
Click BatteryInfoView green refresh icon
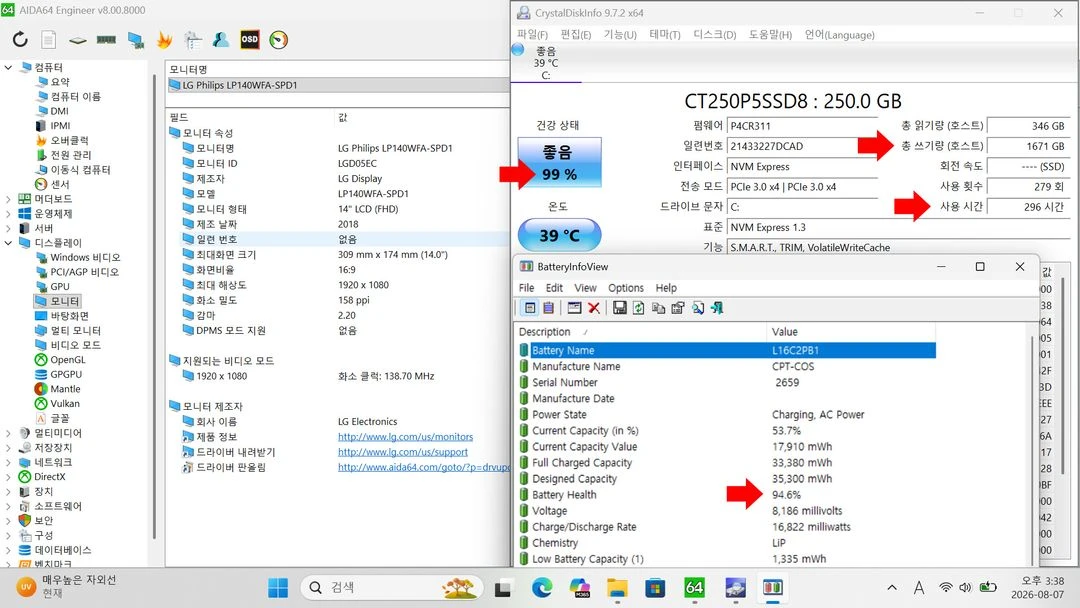click(638, 308)
